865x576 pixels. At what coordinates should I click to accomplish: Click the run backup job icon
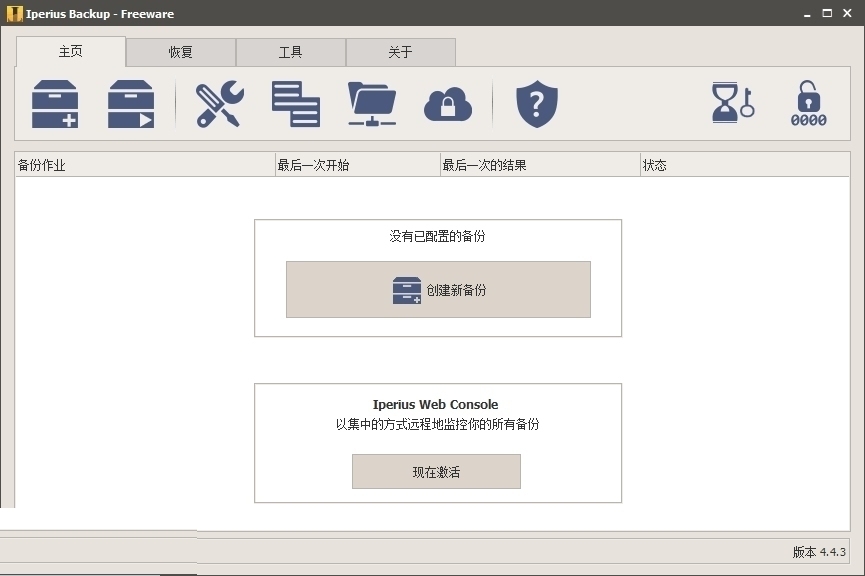tap(131, 104)
